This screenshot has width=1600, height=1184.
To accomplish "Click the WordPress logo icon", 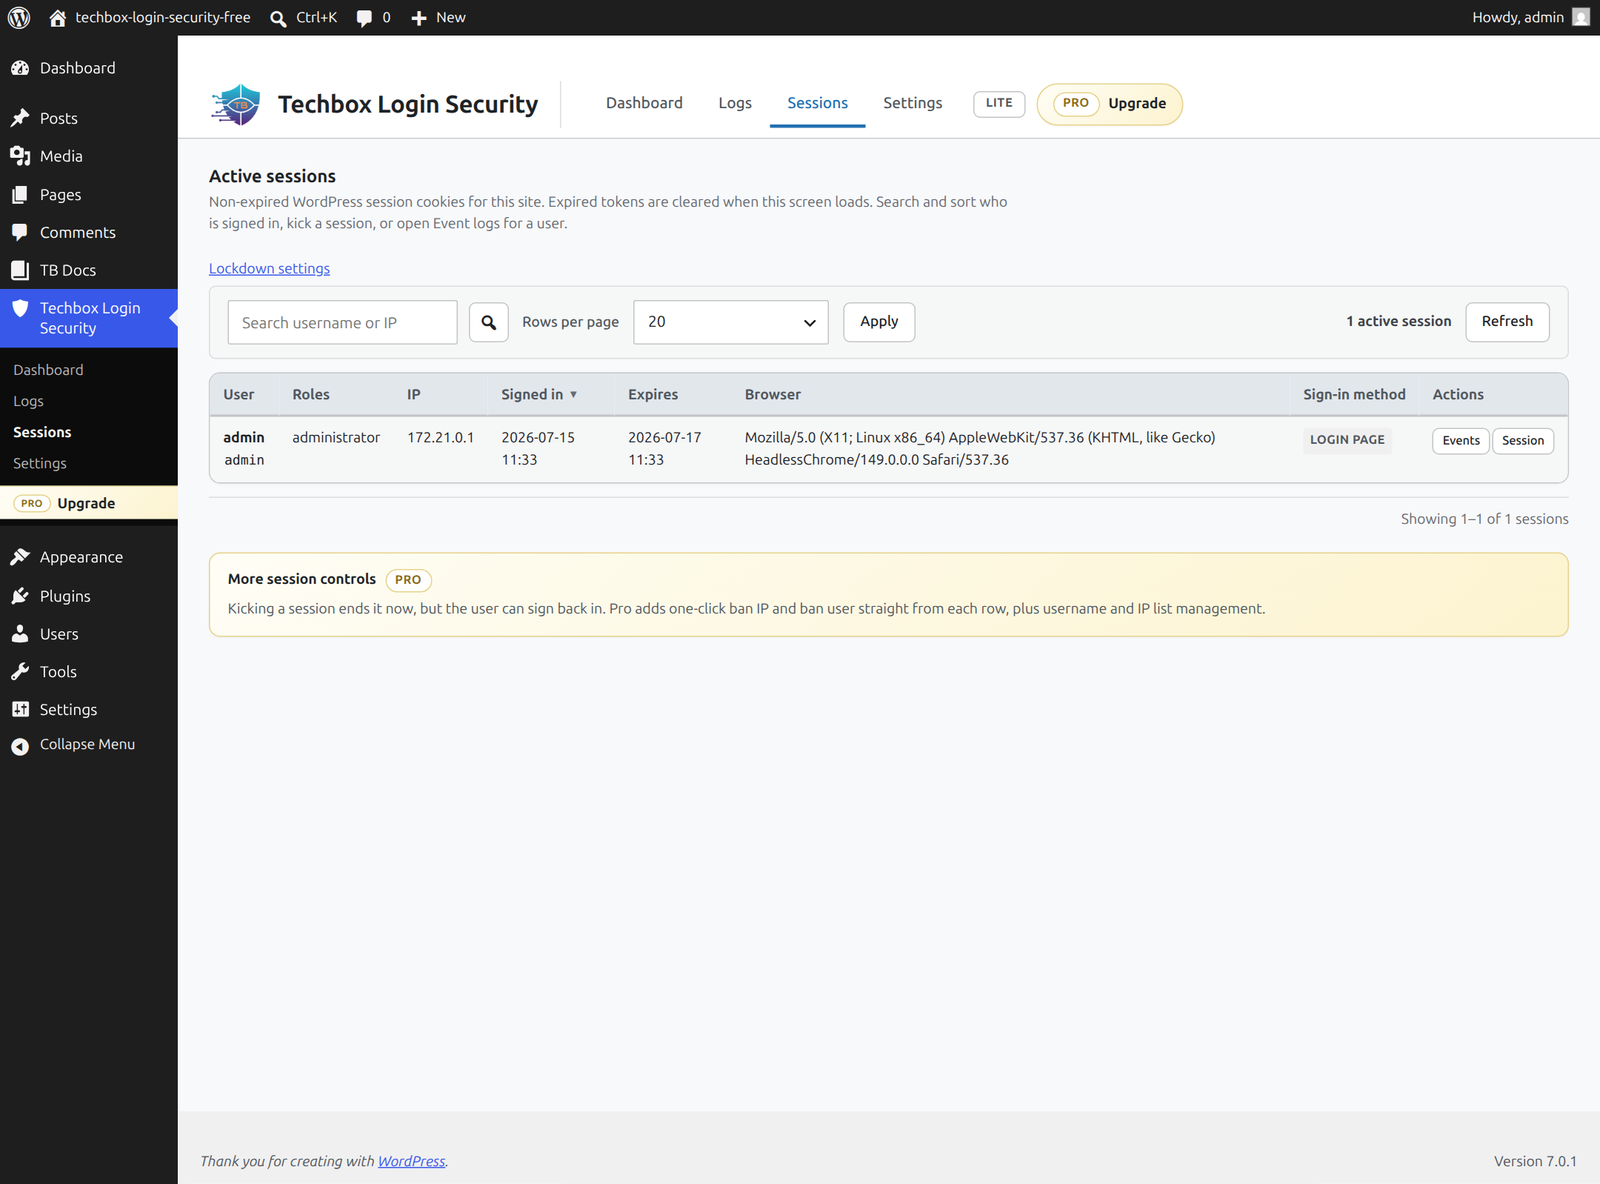I will pos(19,18).
